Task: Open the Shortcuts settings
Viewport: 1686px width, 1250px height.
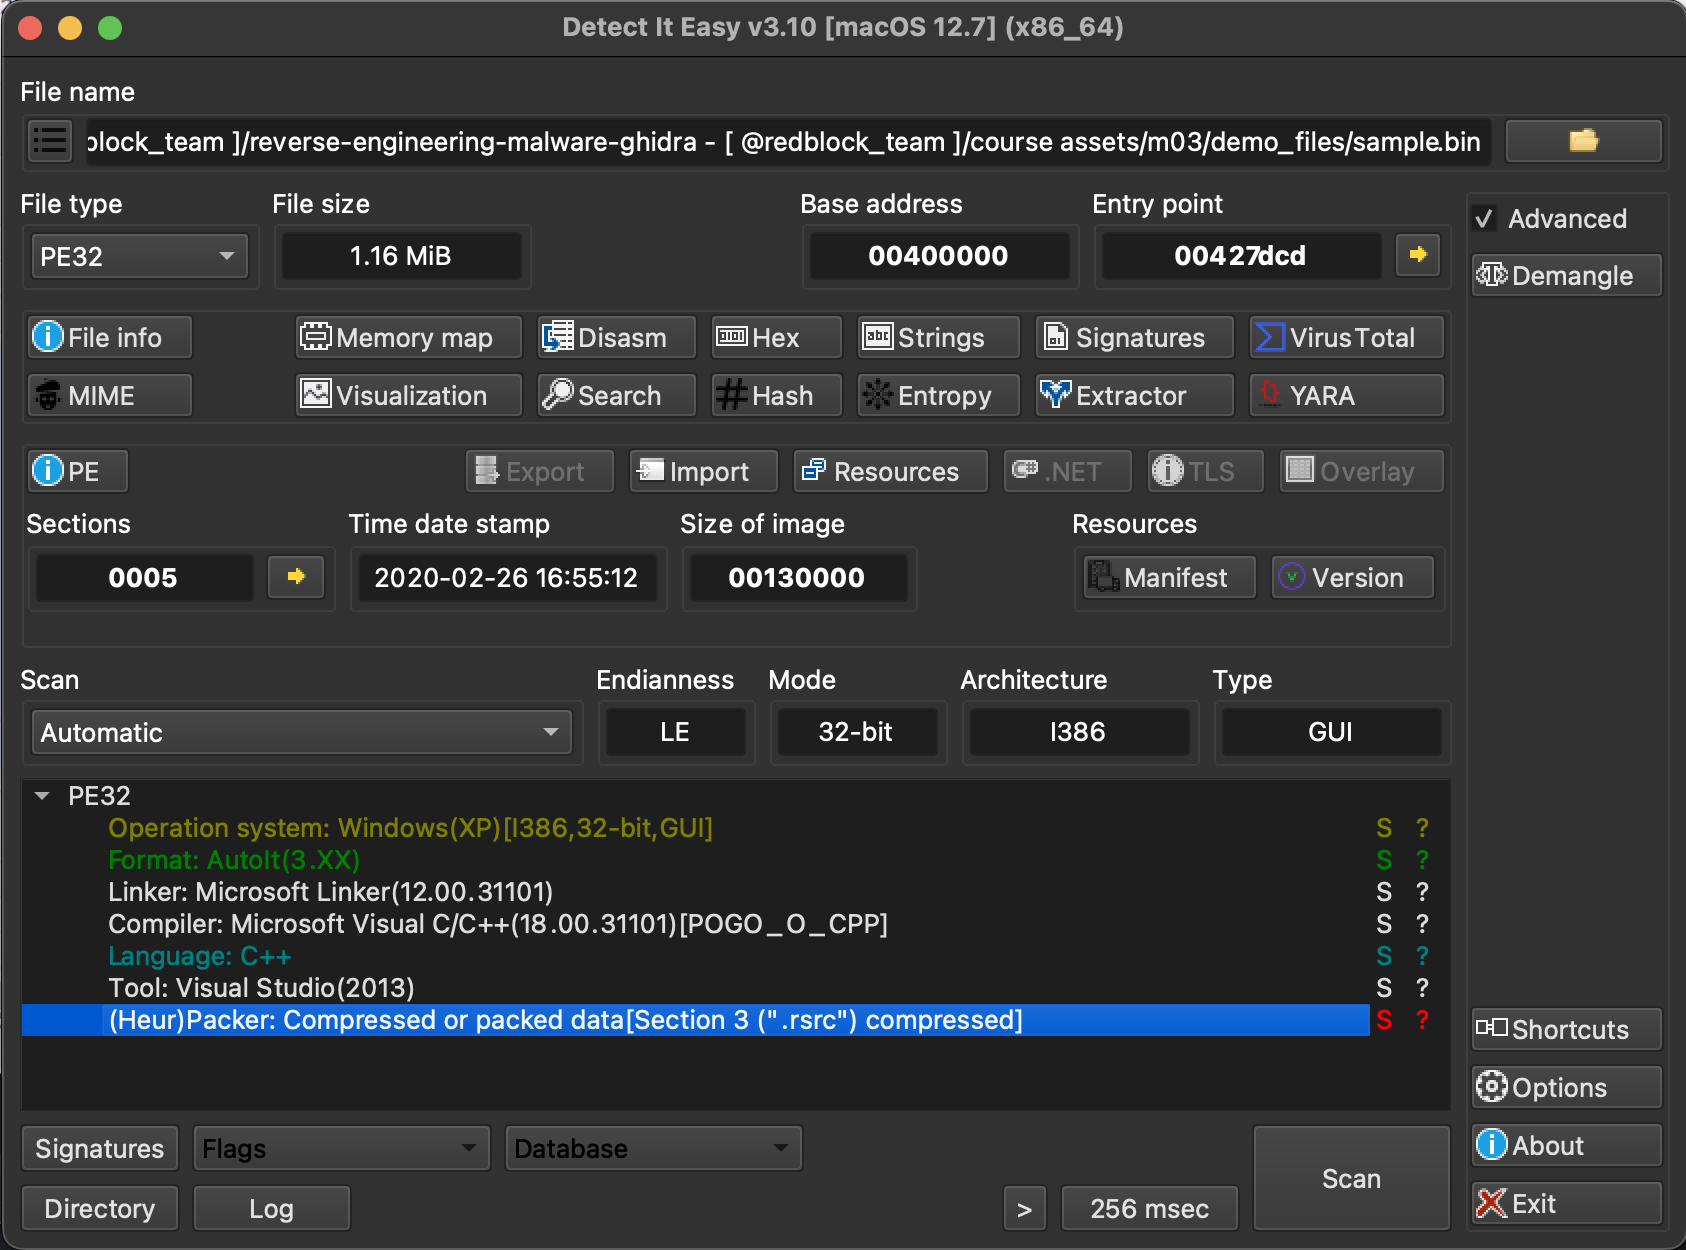Action: (x=1566, y=1029)
